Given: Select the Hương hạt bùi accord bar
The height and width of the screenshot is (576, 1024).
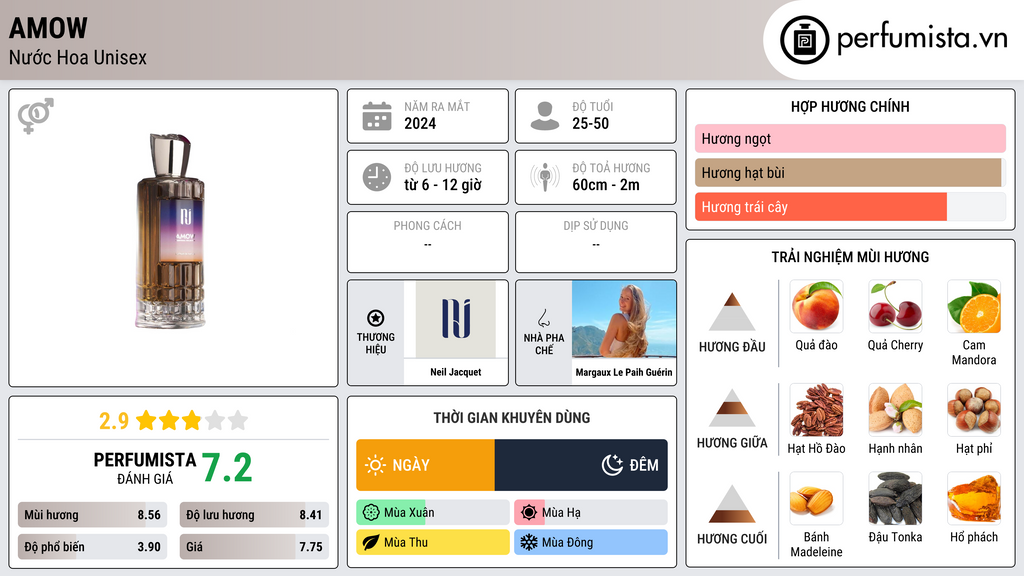Looking at the screenshot, I should click(850, 172).
